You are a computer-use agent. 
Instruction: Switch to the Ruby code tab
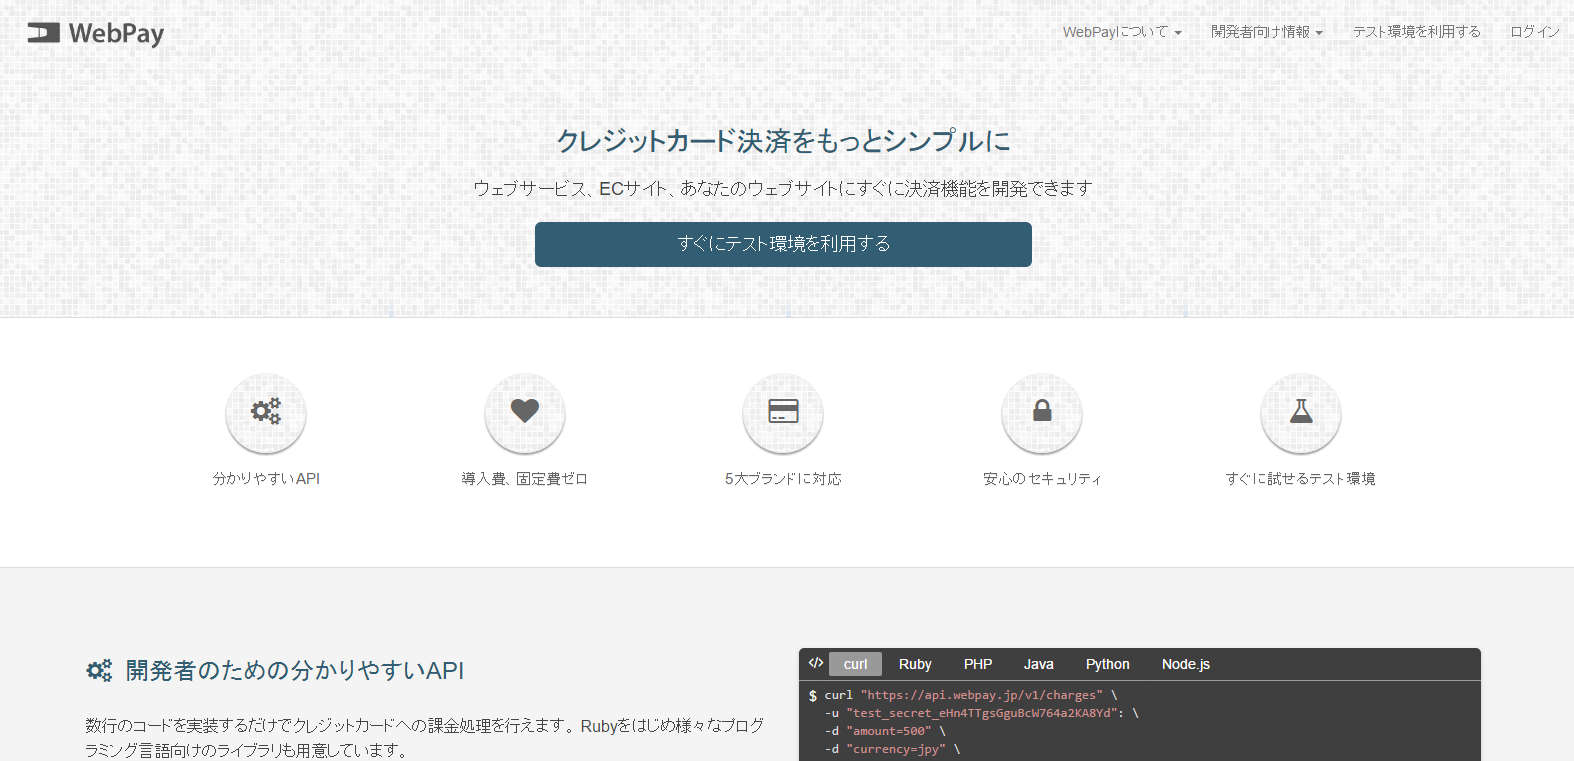coord(915,664)
